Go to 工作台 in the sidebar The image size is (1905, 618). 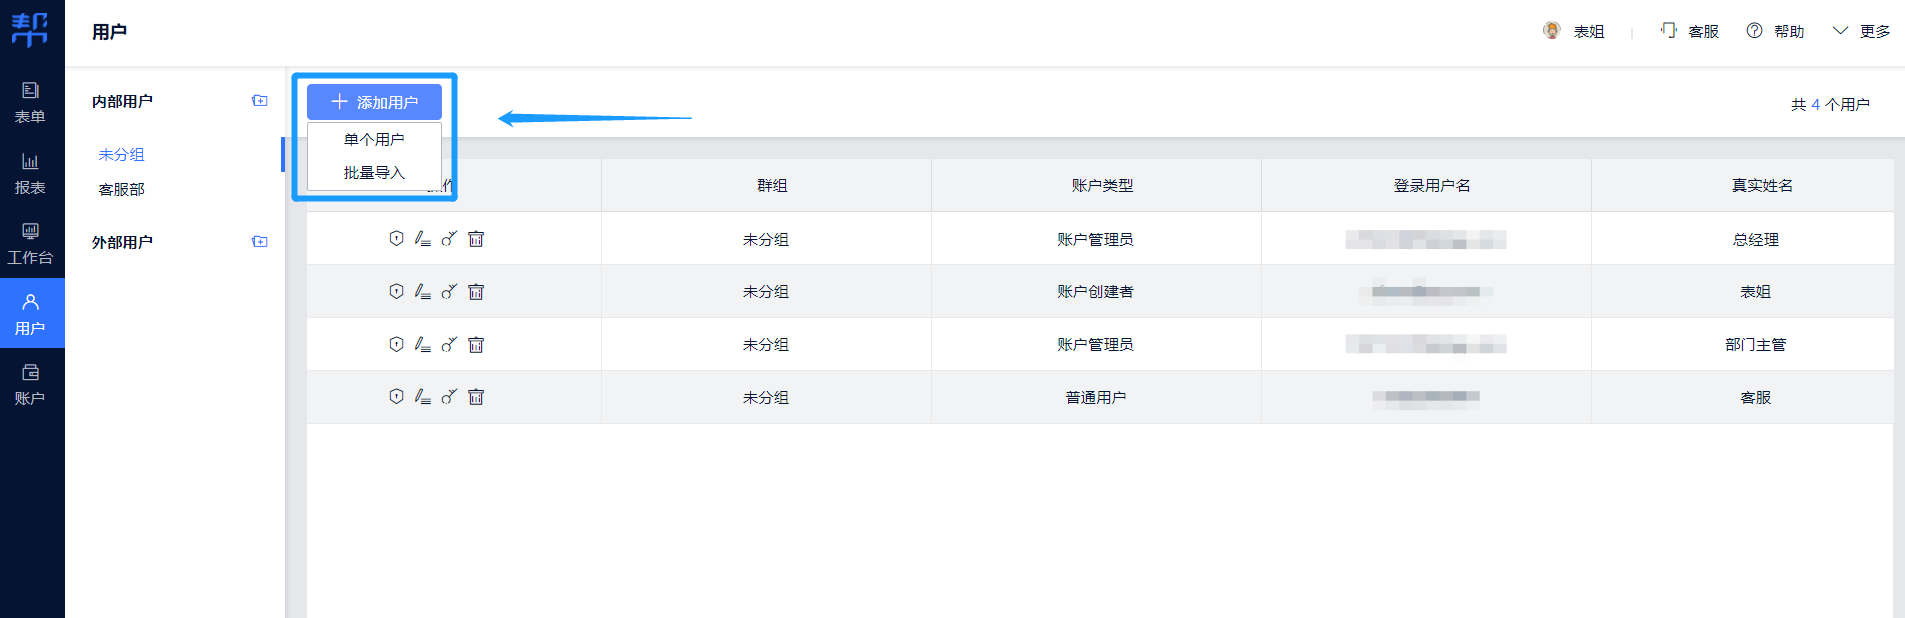click(x=30, y=244)
